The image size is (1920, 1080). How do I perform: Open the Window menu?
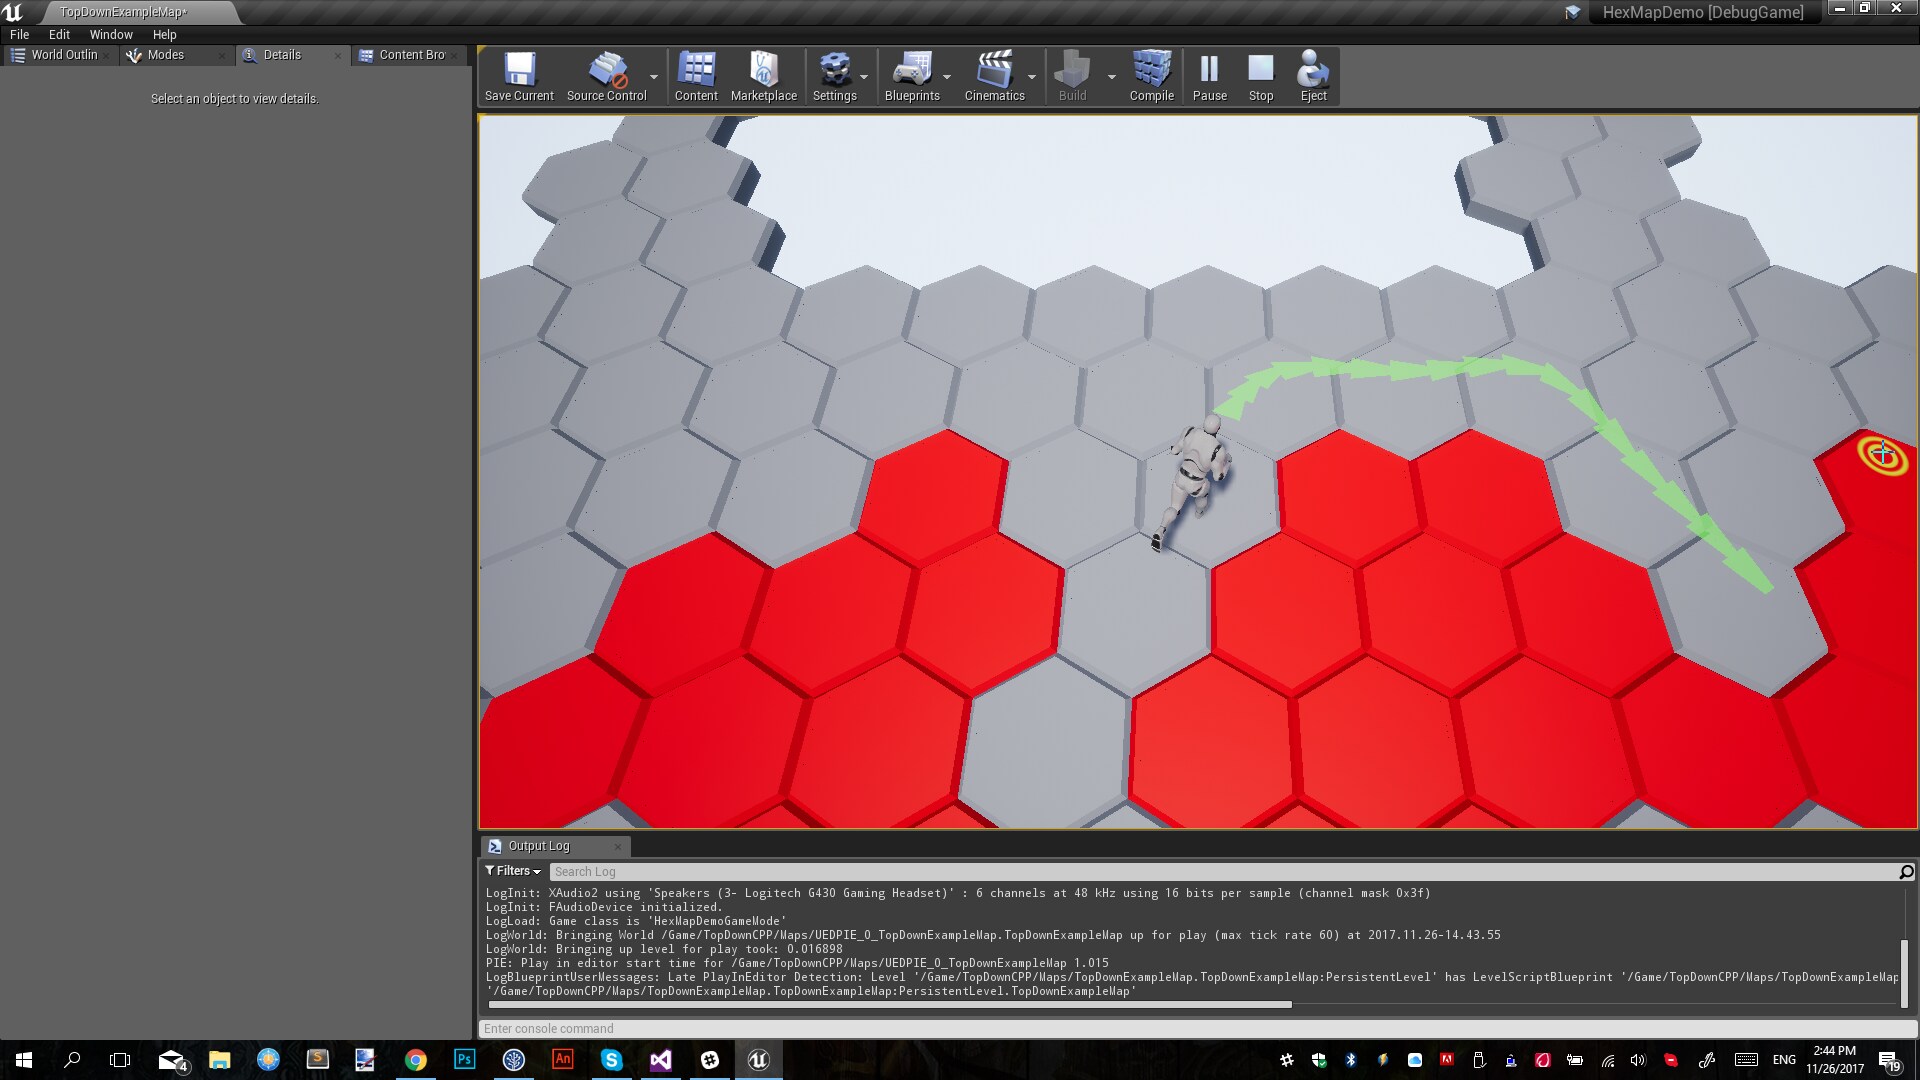(x=110, y=34)
